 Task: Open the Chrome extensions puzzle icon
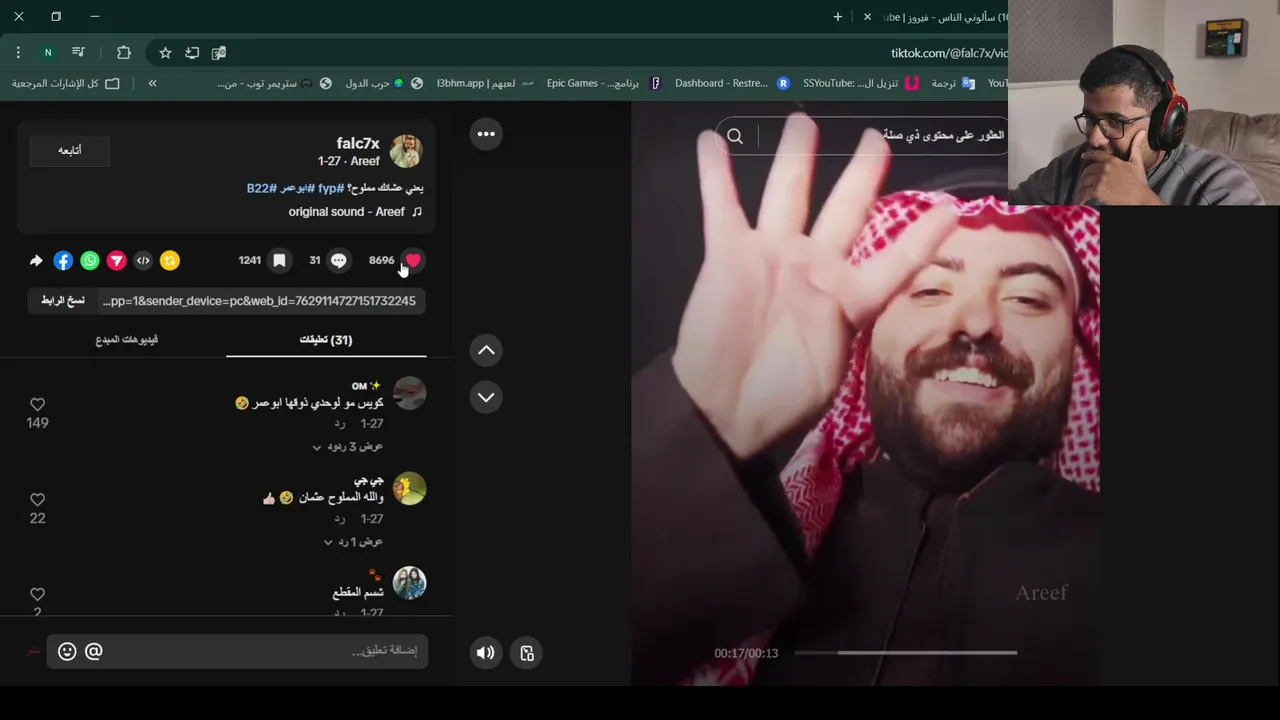click(124, 52)
